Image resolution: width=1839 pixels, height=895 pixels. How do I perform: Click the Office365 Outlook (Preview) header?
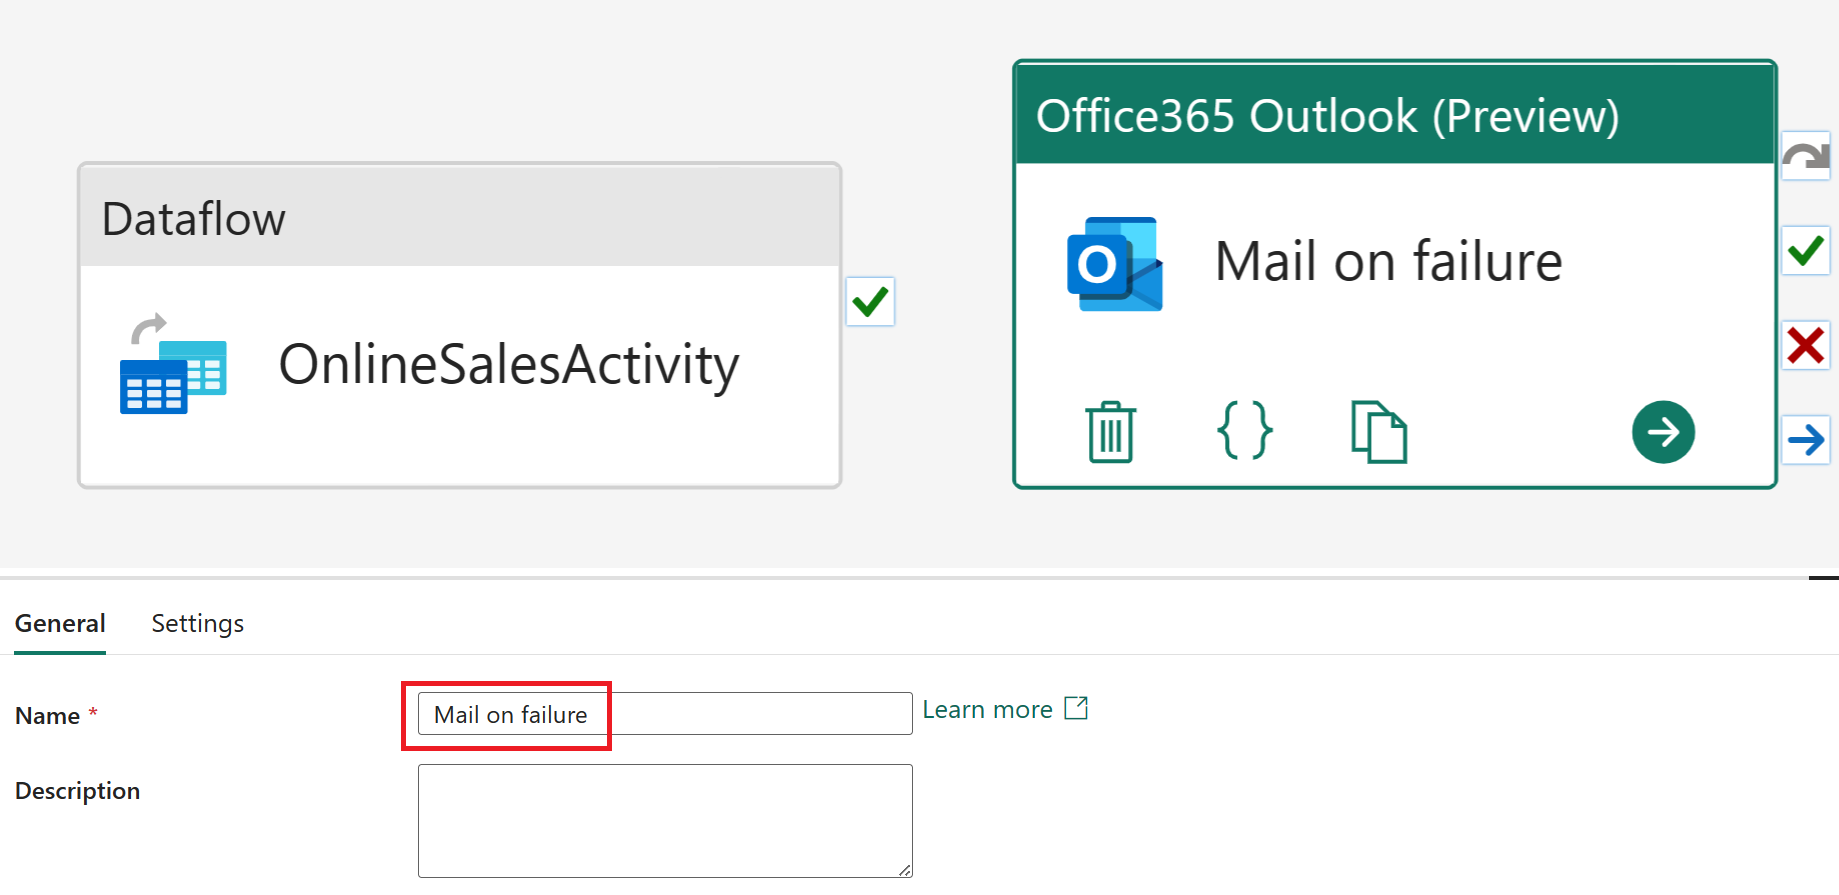click(x=1326, y=116)
